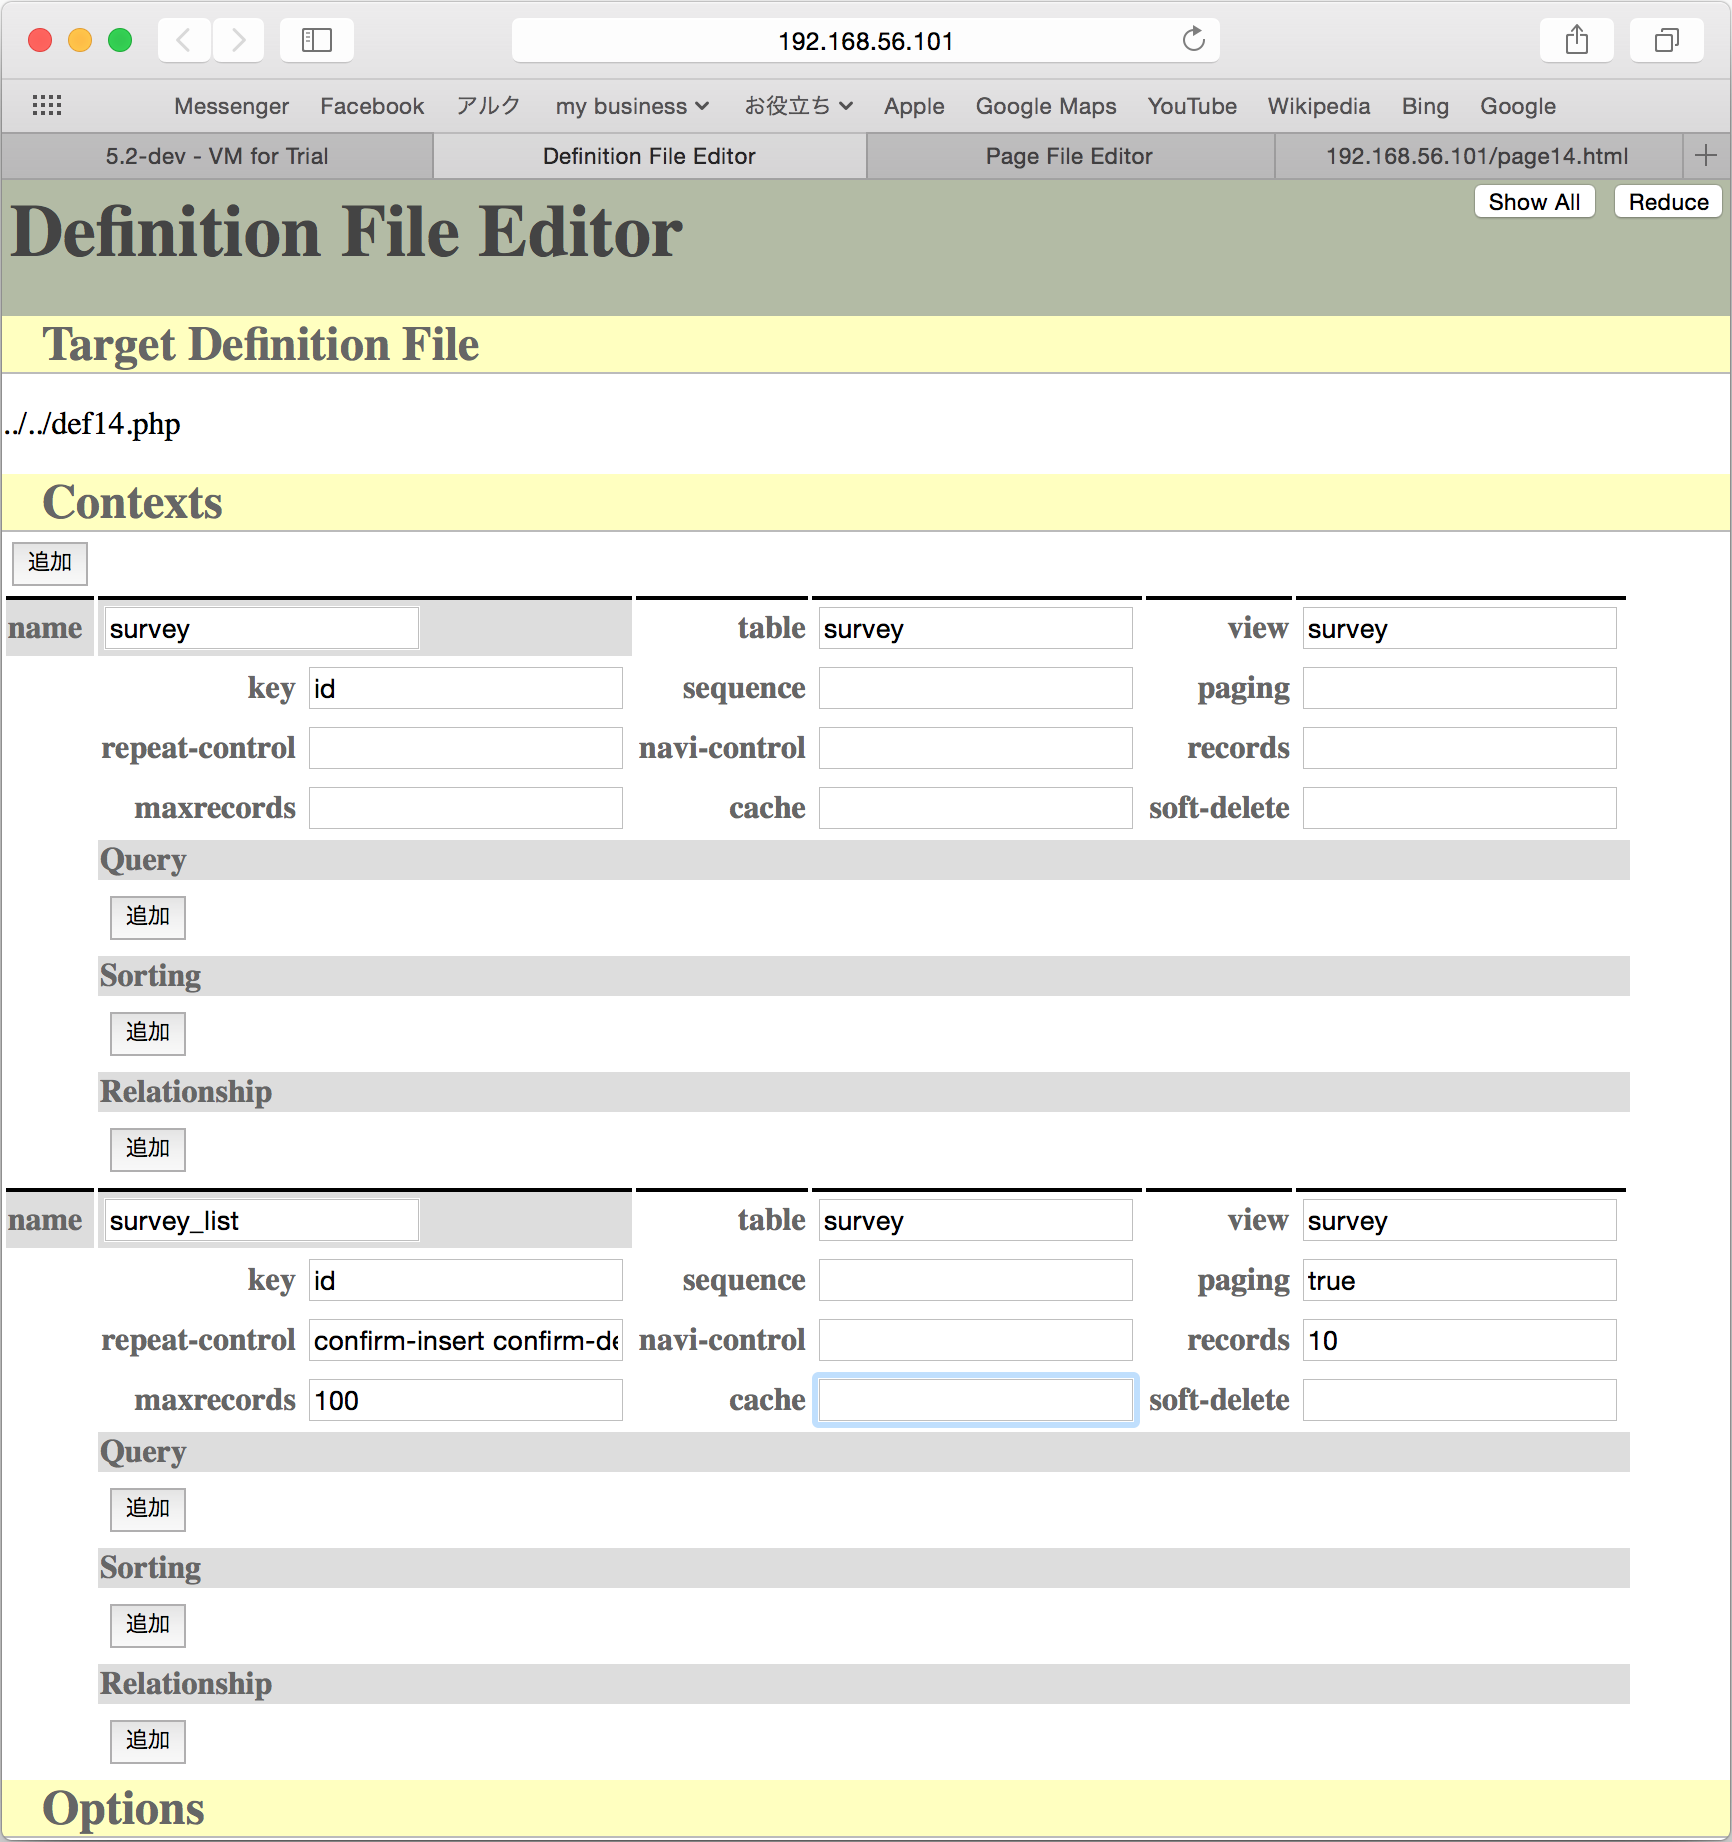Edit name field containing survey

[262, 629]
